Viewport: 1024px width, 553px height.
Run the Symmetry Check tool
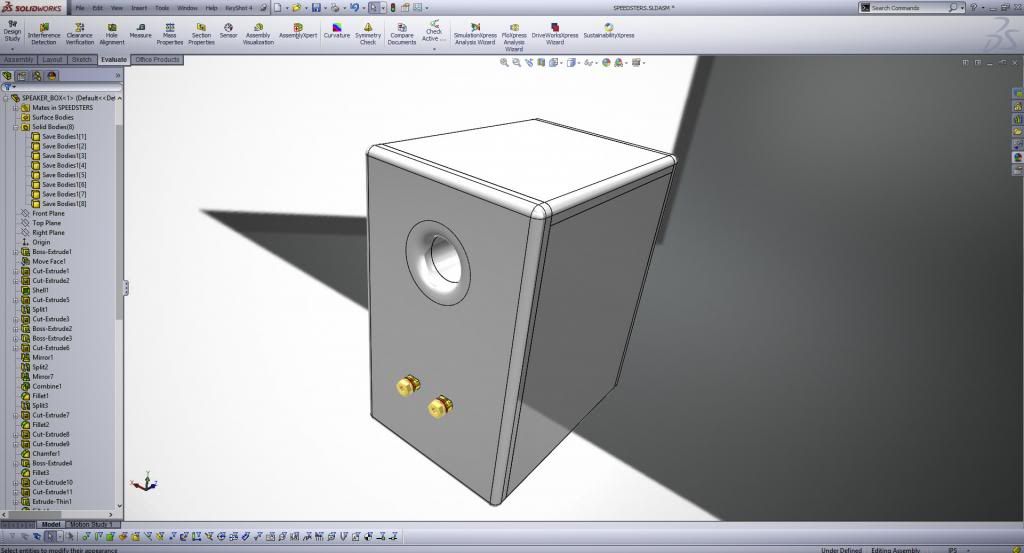(x=368, y=34)
